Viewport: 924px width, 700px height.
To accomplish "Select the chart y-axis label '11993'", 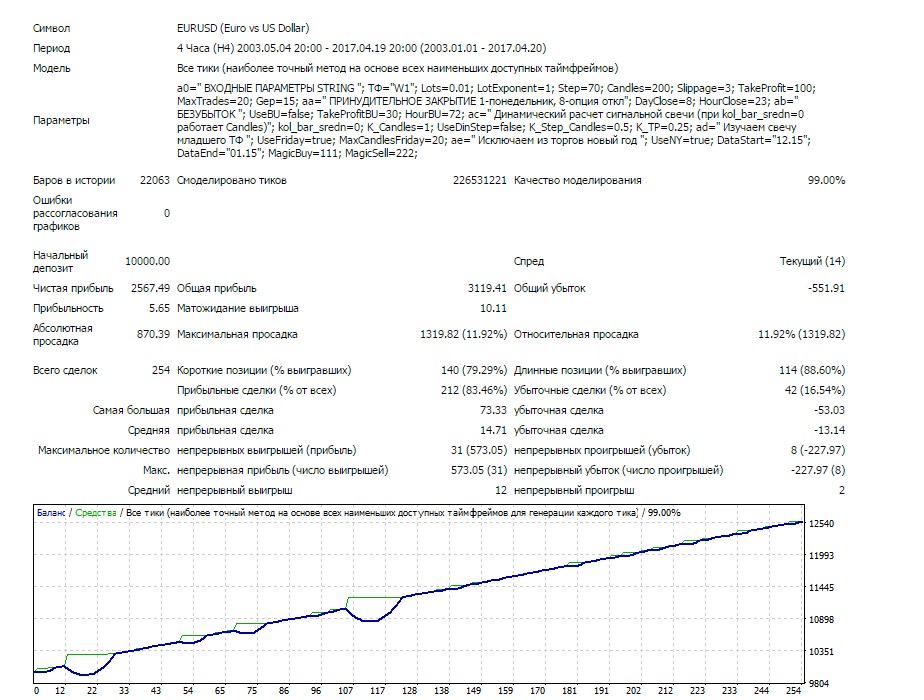I will (x=821, y=556).
